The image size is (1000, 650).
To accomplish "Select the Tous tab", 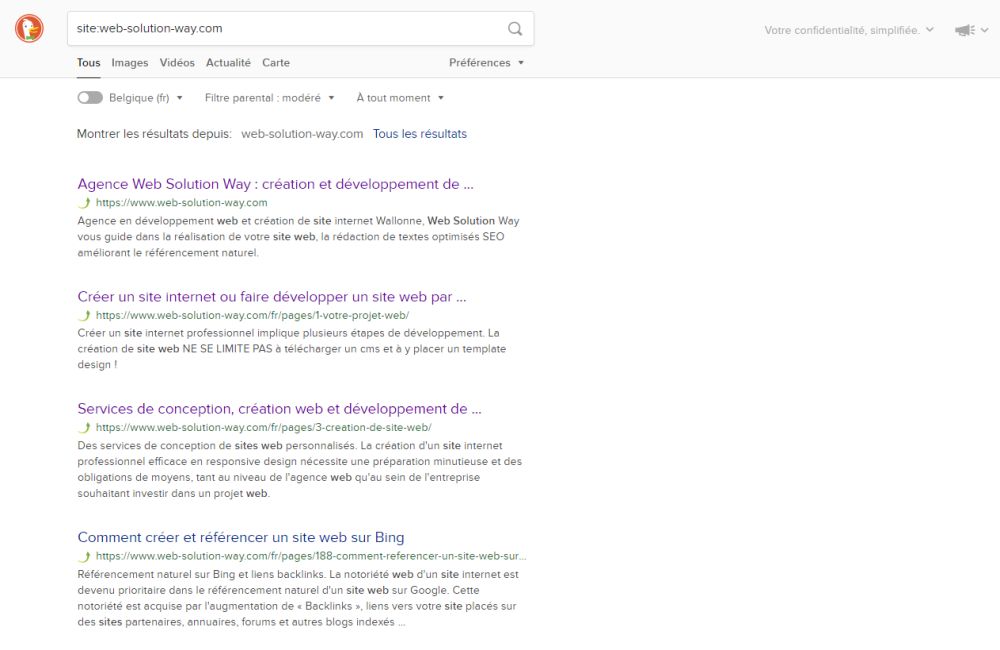I will pos(89,63).
